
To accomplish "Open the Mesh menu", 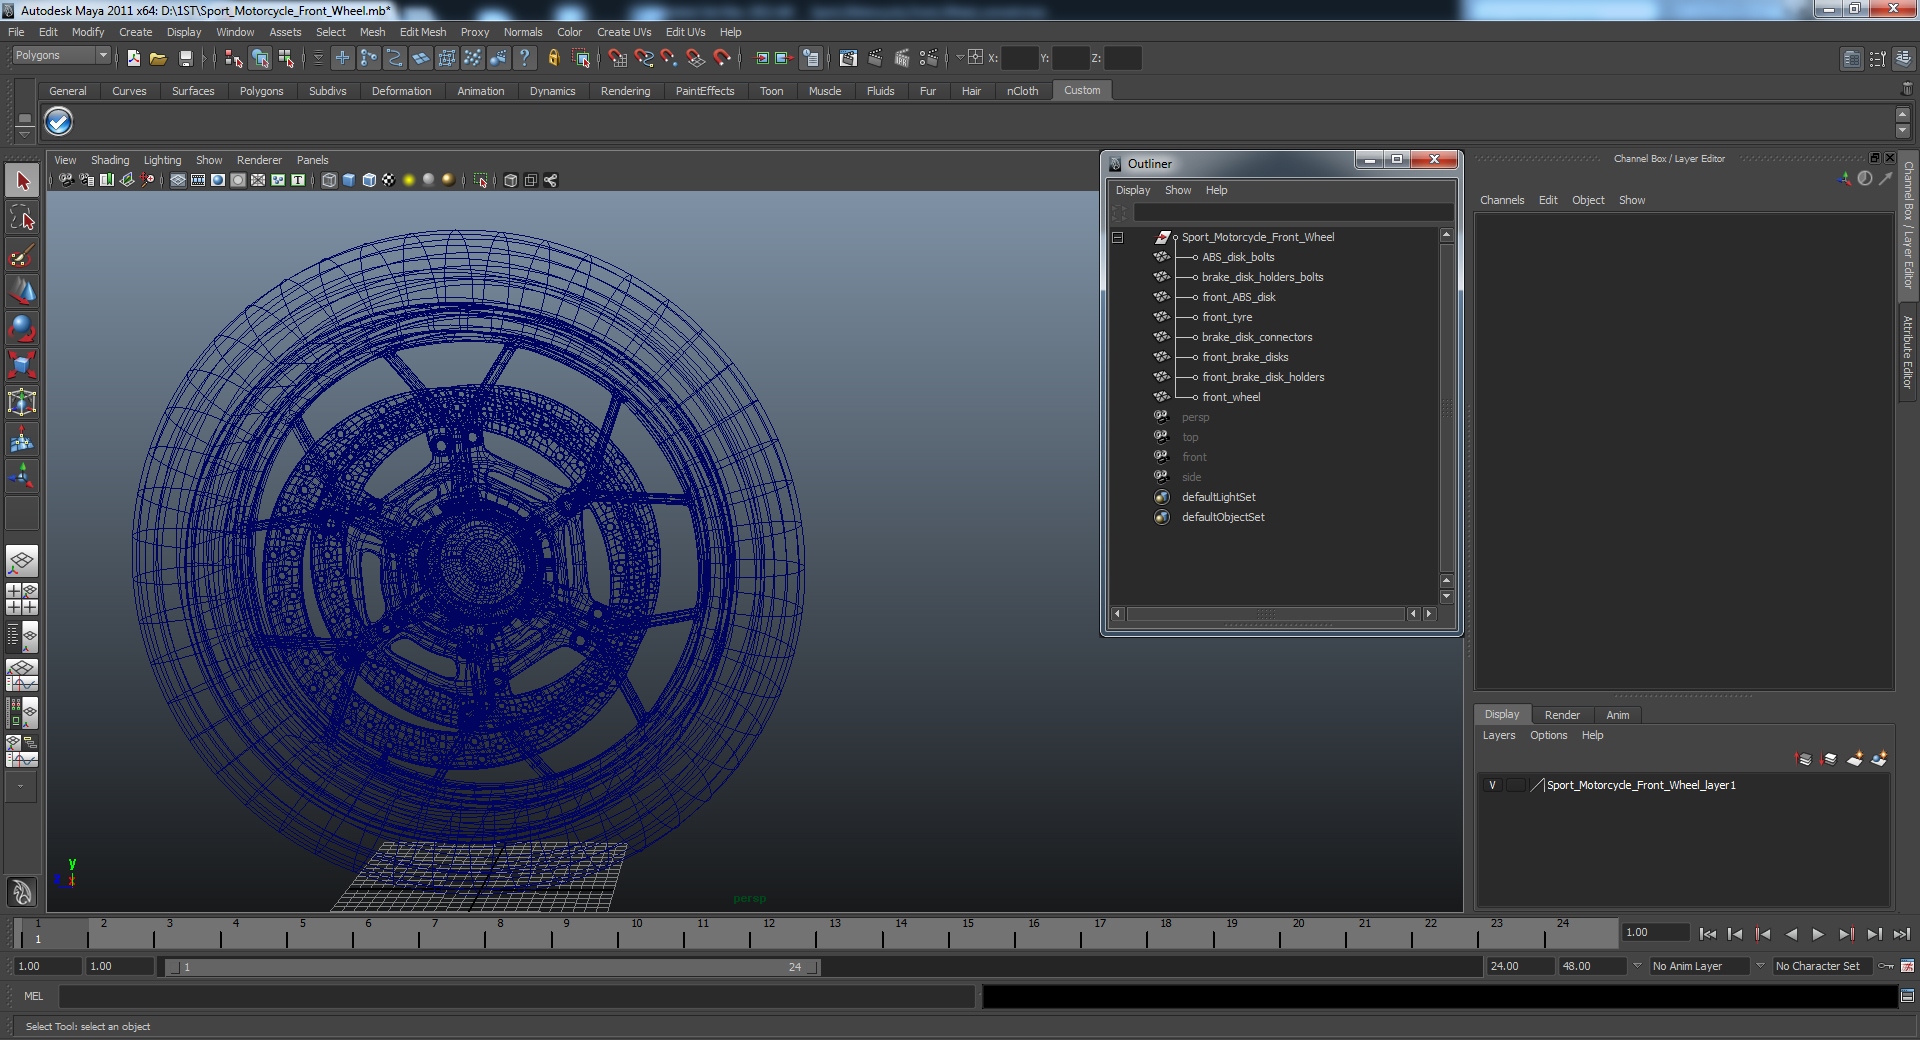I will (x=372, y=32).
